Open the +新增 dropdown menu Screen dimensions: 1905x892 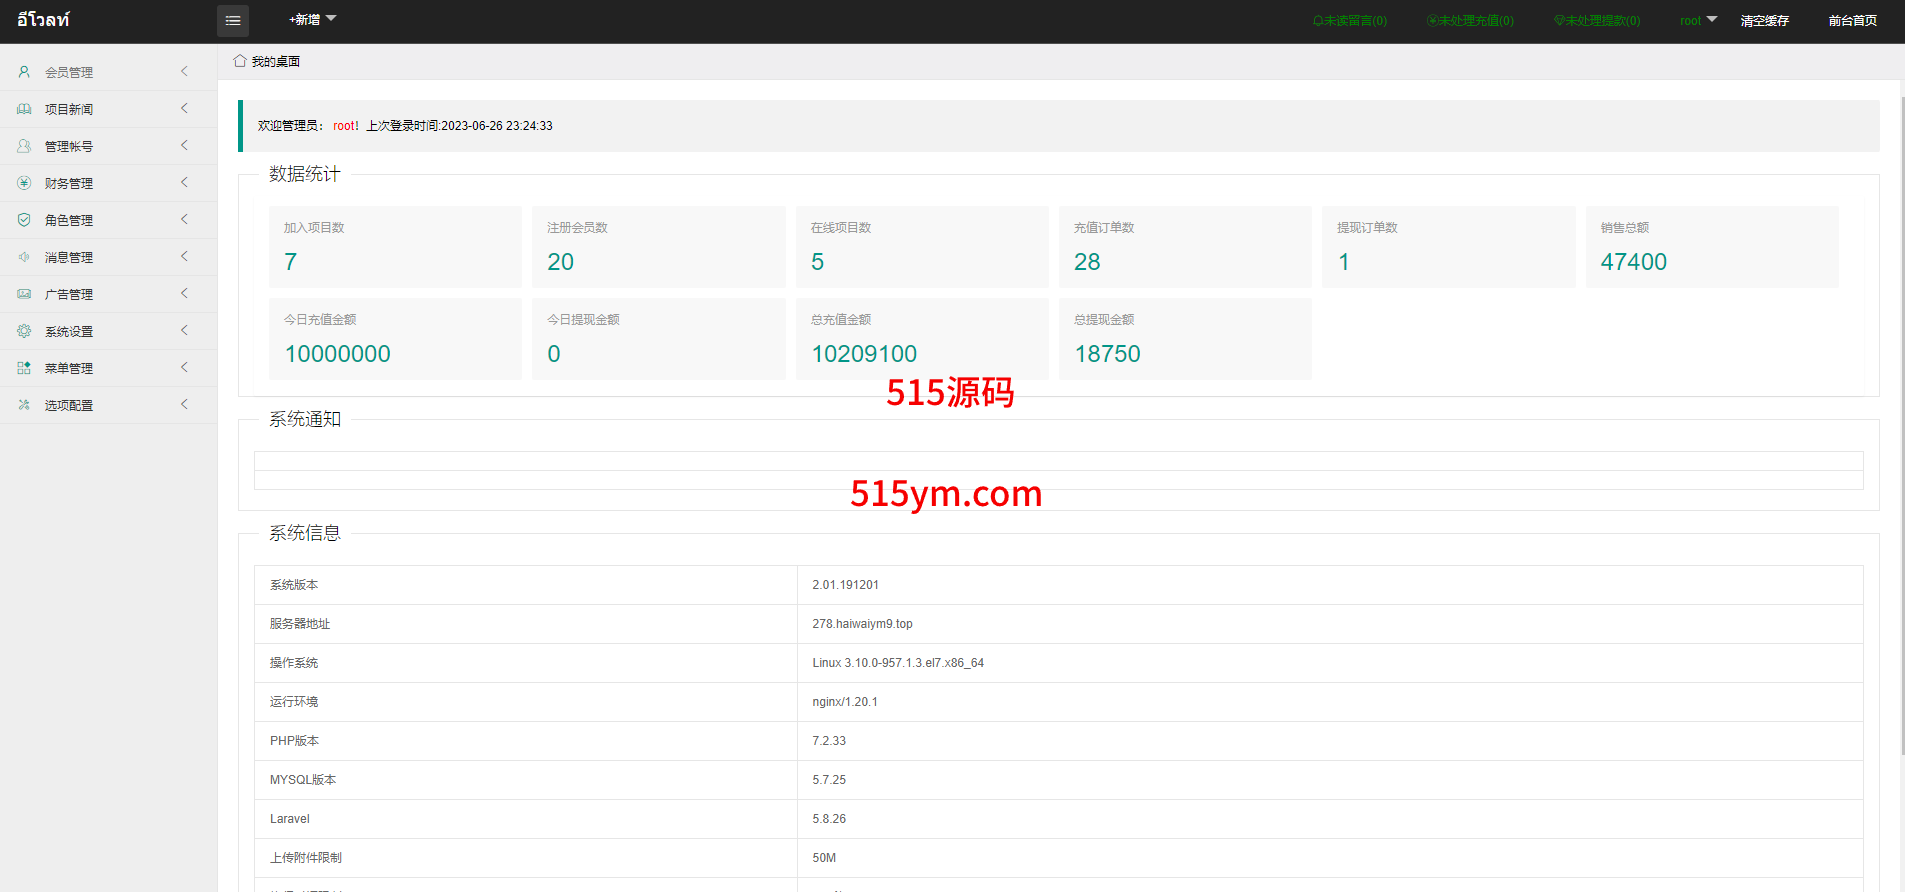(312, 20)
